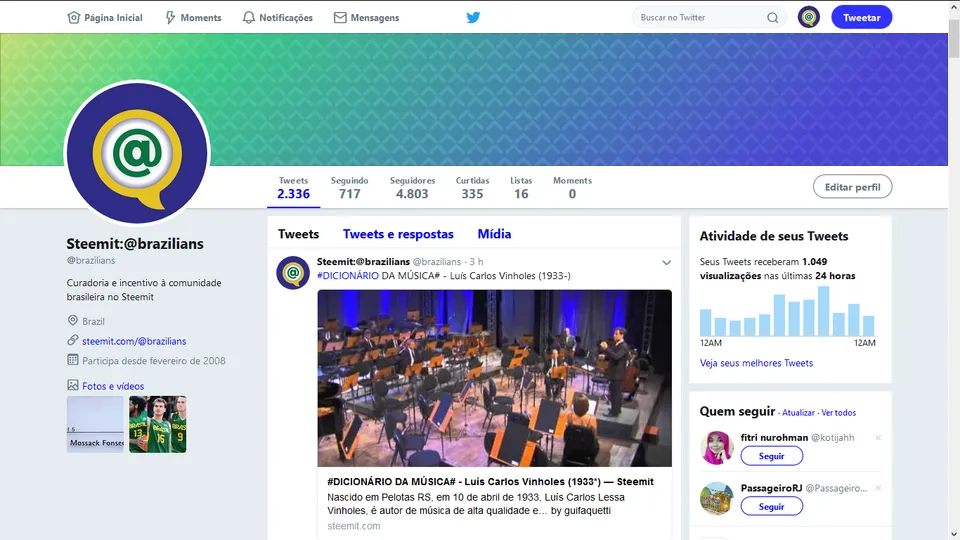Image resolution: width=960 pixels, height=540 pixels.
Task: Click the large profile avatar picture
Action: (x=137, y=153)
